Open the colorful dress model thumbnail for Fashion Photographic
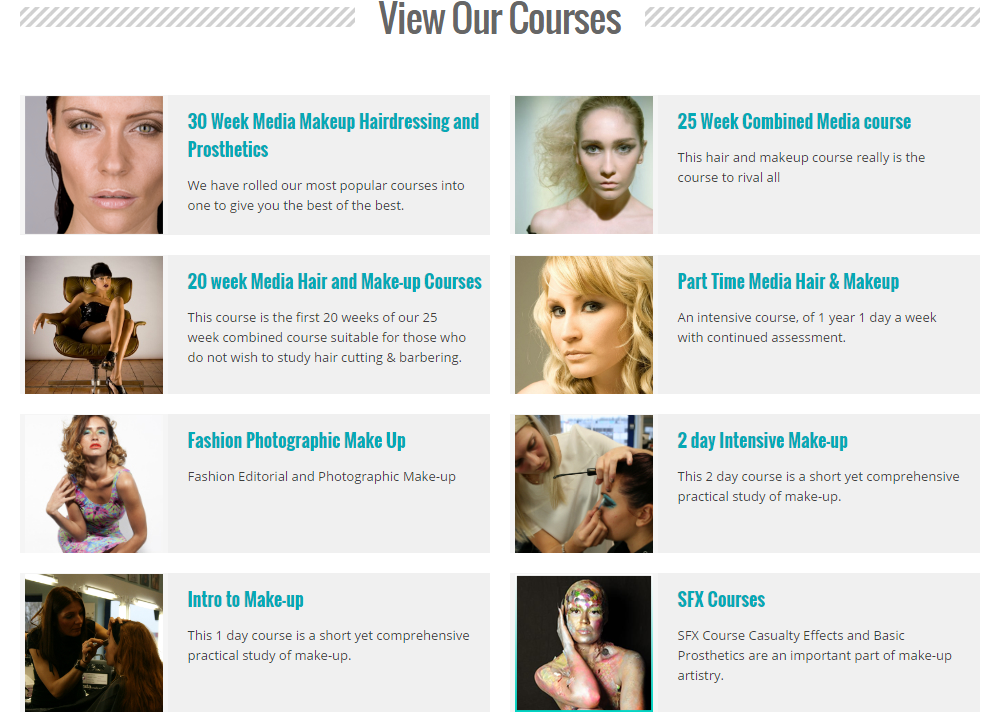This screenshot has width=985, height=718. tap(94, 484)
